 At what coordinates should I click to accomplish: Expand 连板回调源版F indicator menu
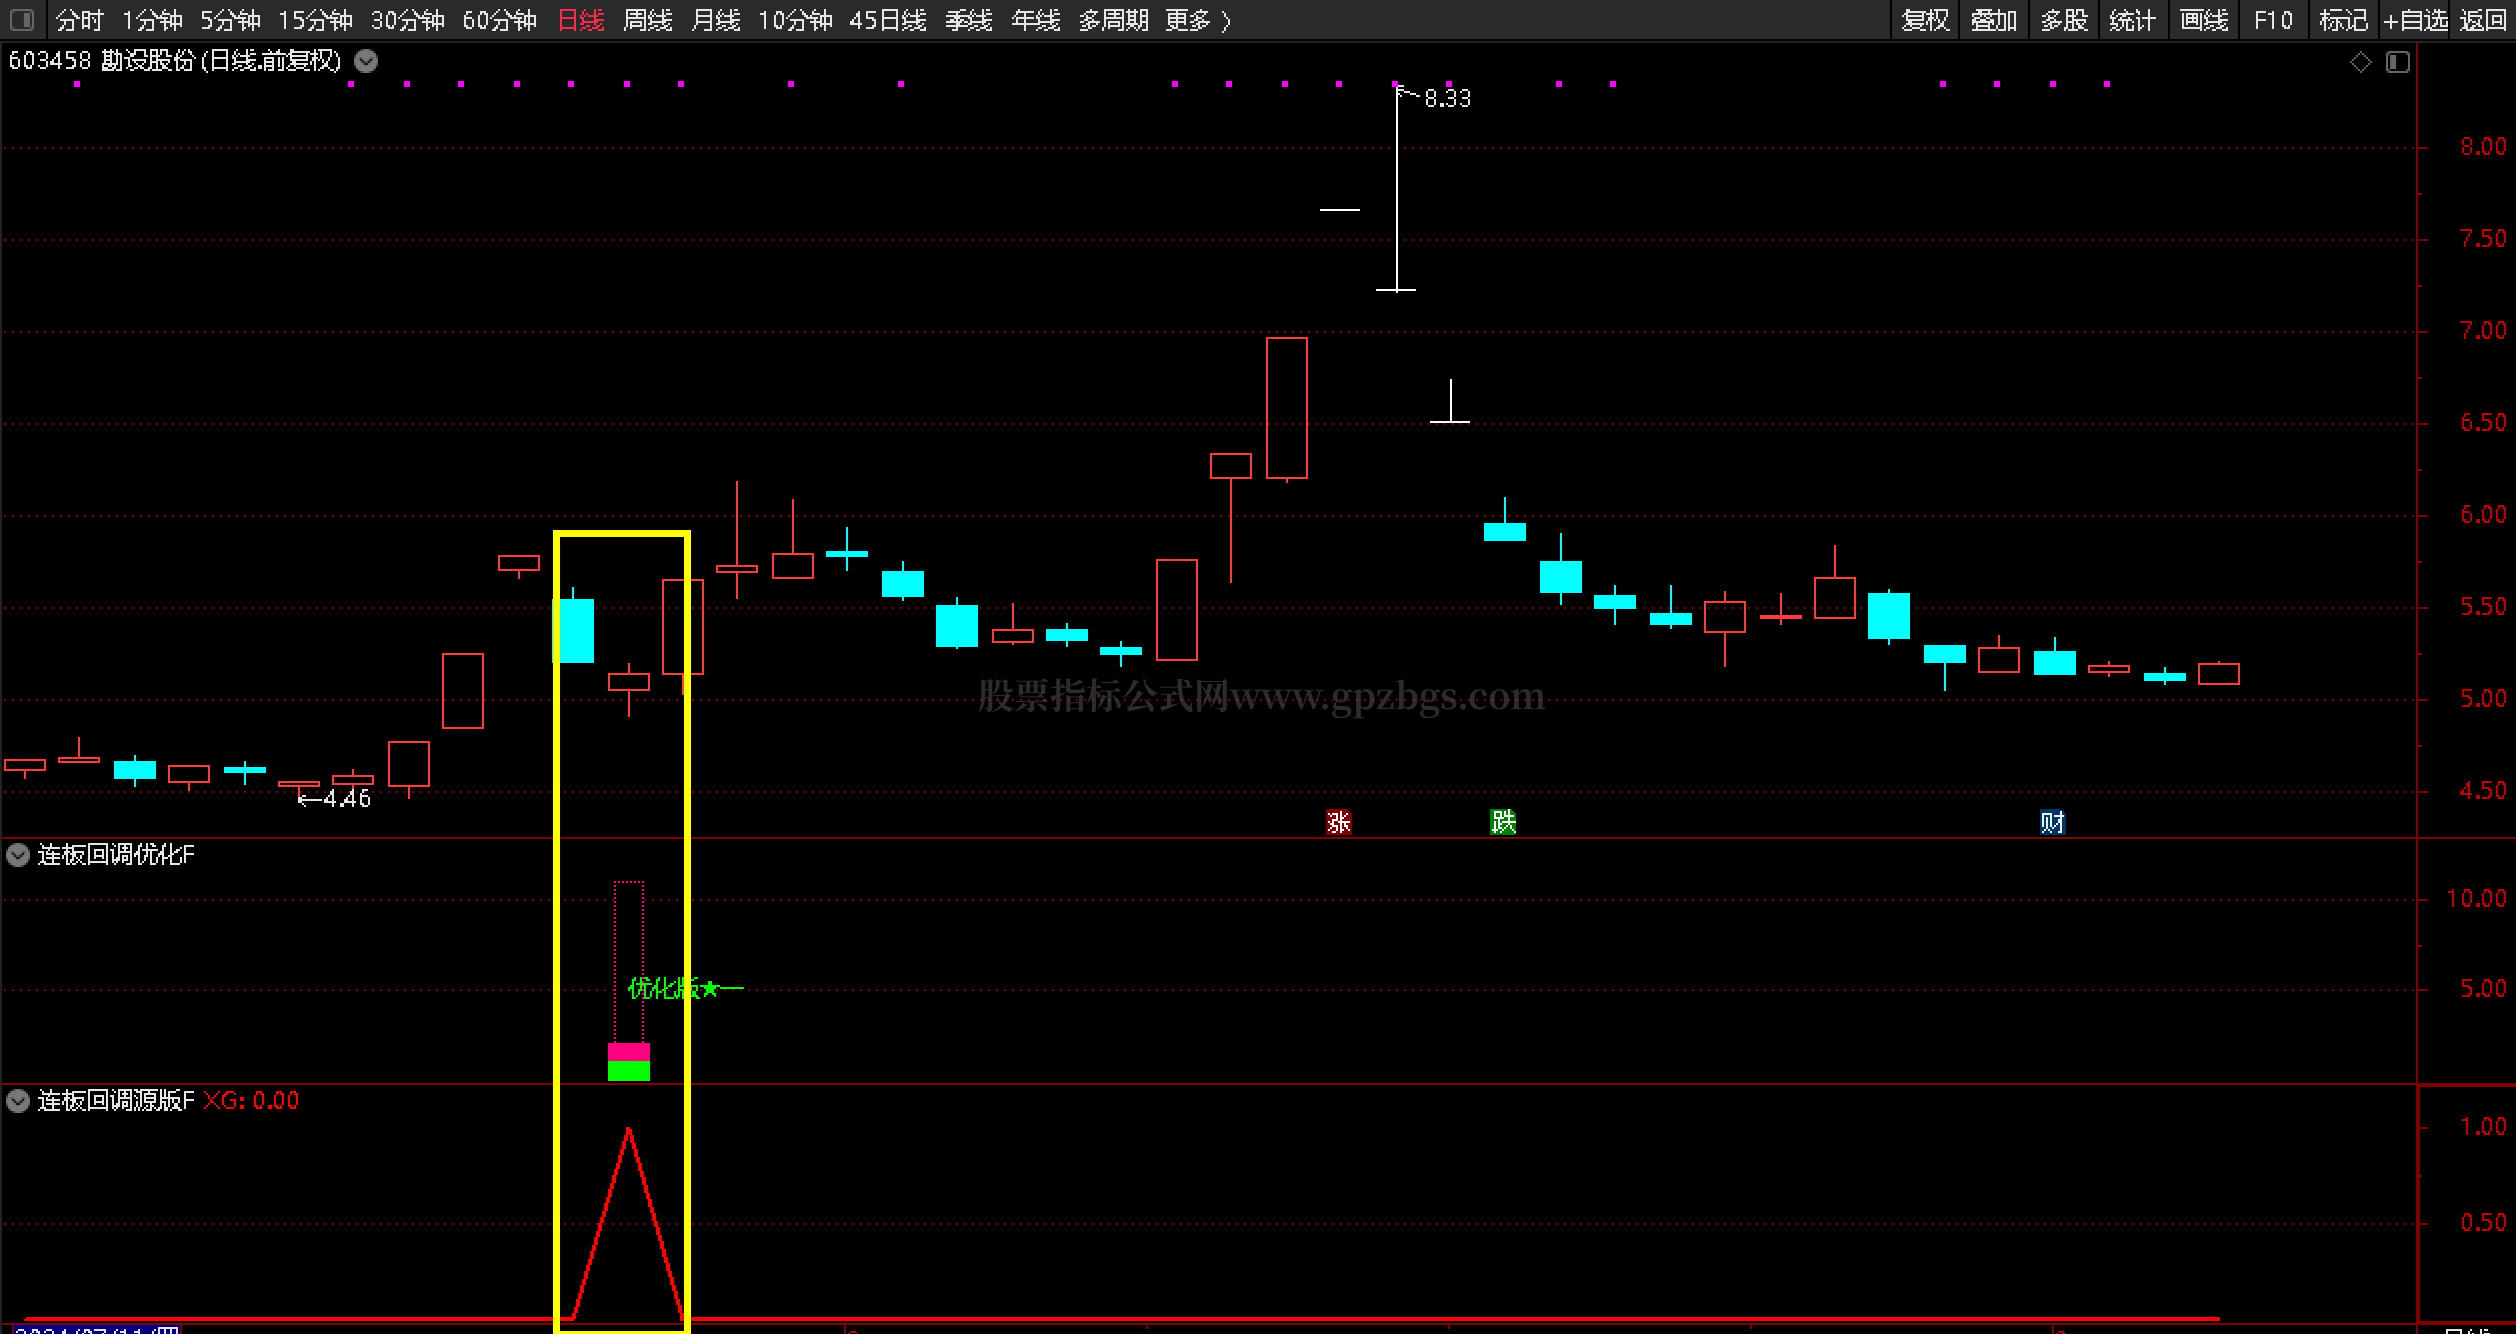pyautogui.click(x=18, y=1101)
